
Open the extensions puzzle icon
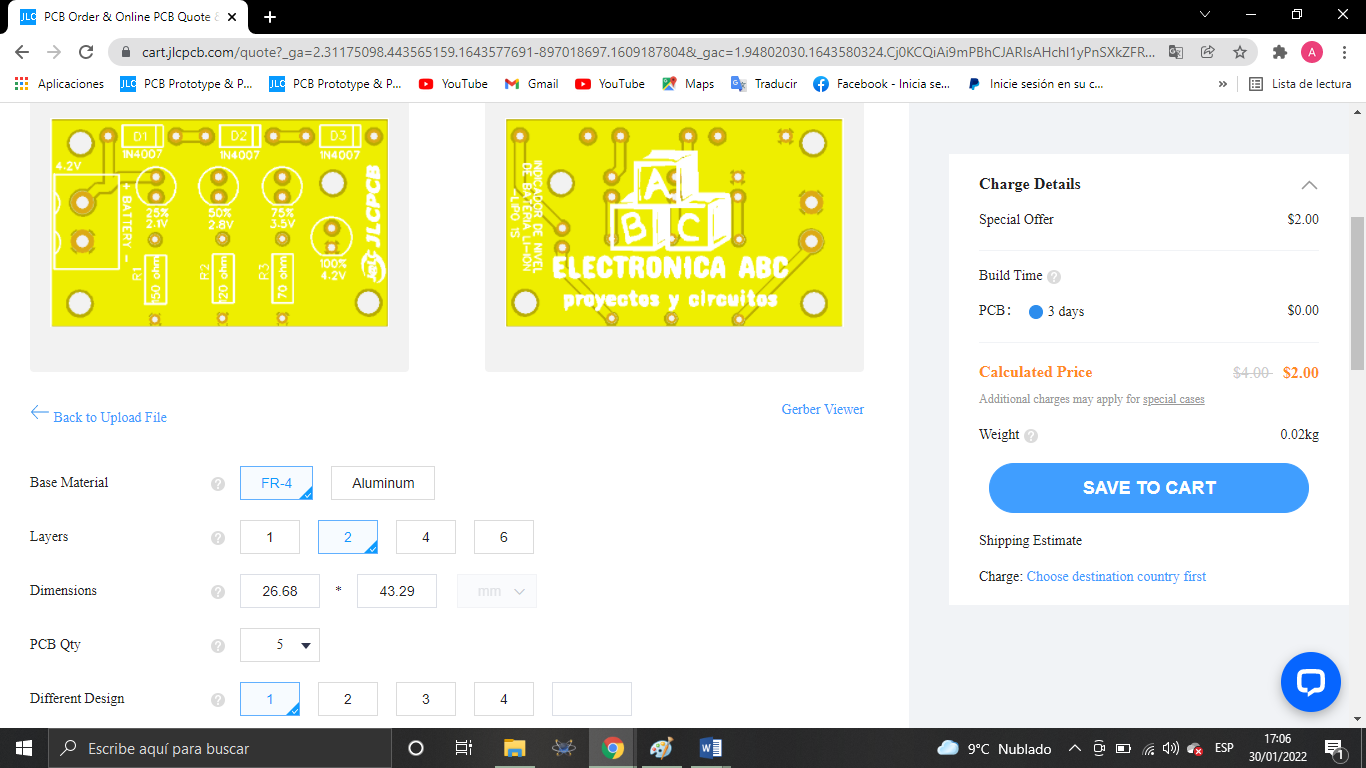pyautogui.click(x=1279, y=52)
